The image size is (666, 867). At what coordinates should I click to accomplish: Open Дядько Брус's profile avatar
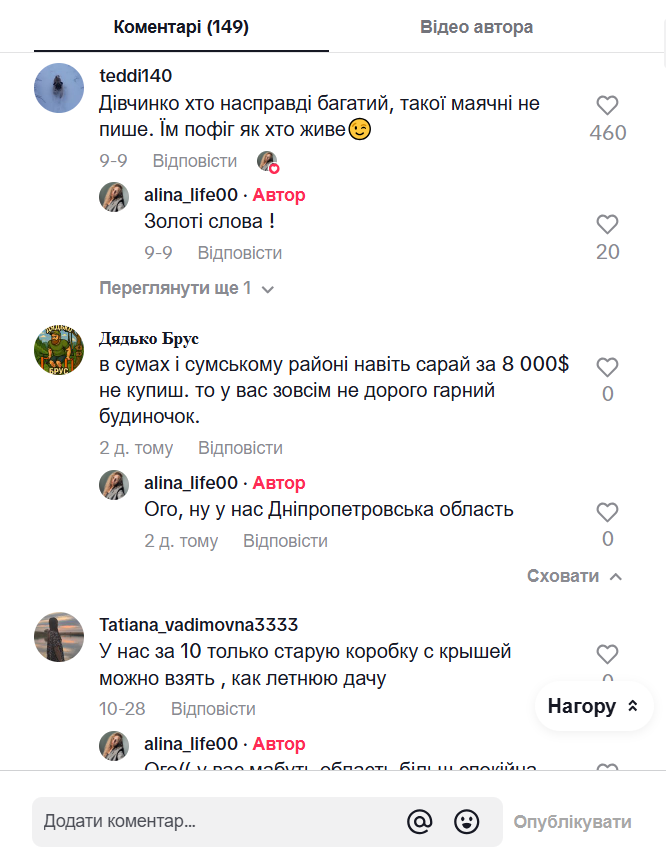[59, 350]
